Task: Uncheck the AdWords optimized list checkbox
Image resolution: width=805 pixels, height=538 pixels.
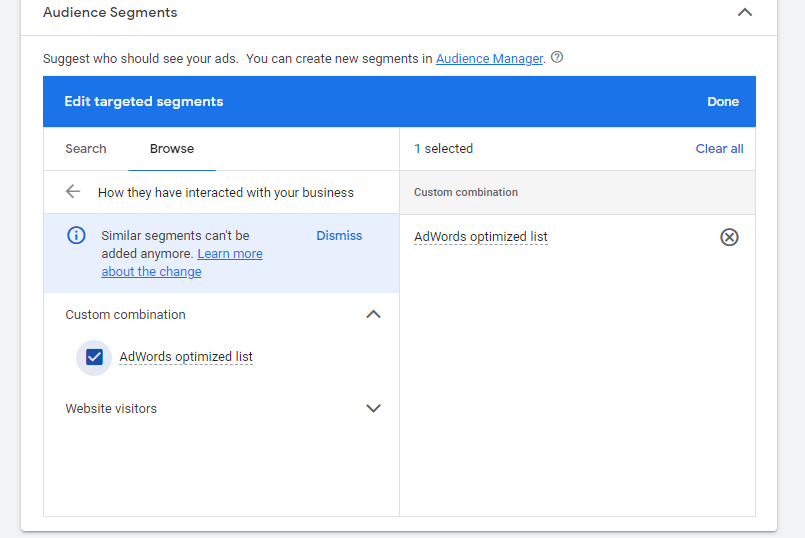Action: coord(94,357)
